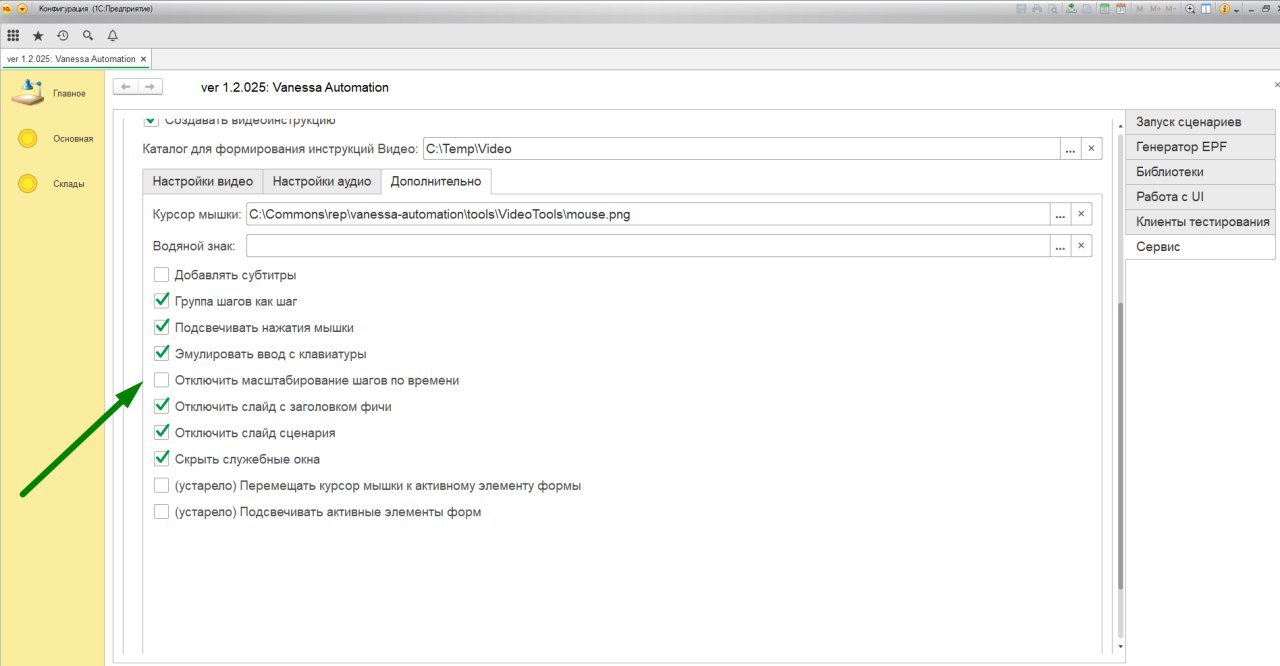
Task: Go back with the left arrow button
Action: coord(125,87)
